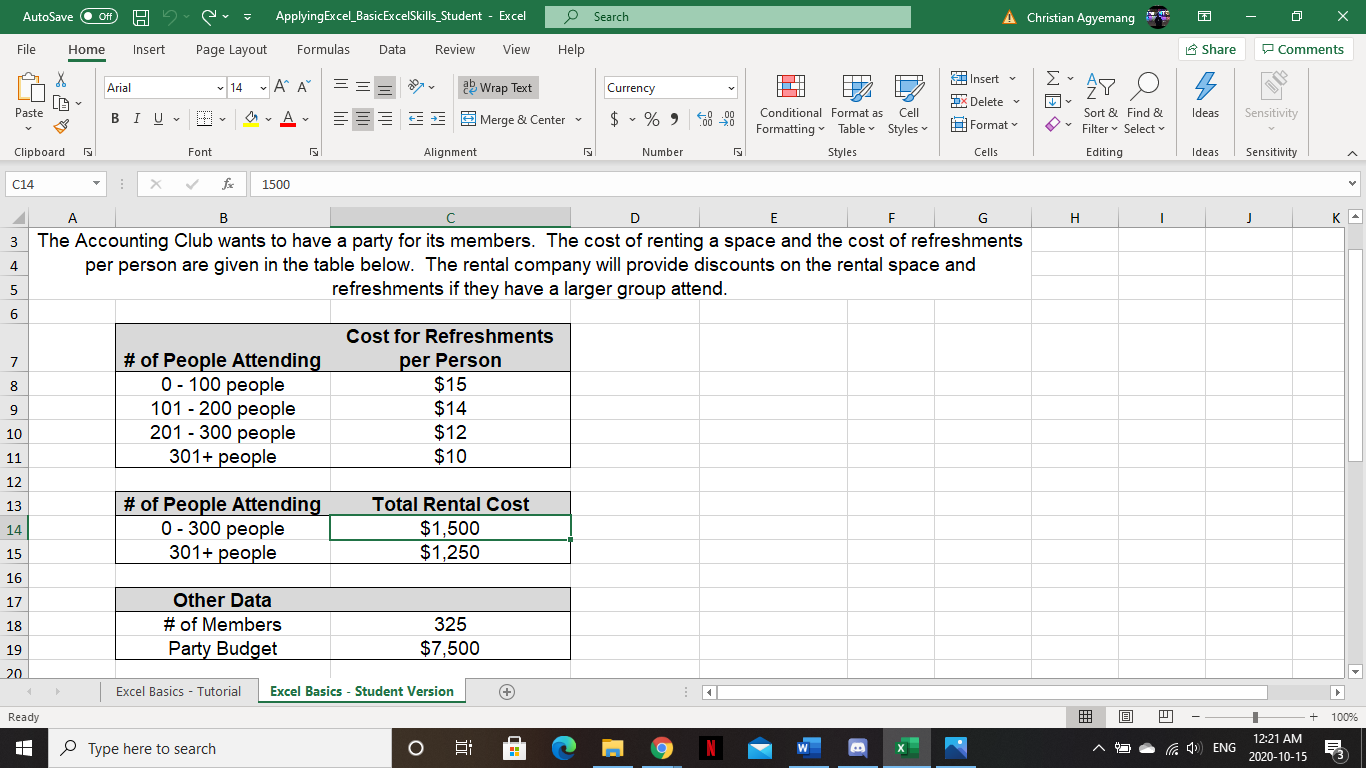
Task: Open the Sort & Filter menu
Action: click(1100, 104)
